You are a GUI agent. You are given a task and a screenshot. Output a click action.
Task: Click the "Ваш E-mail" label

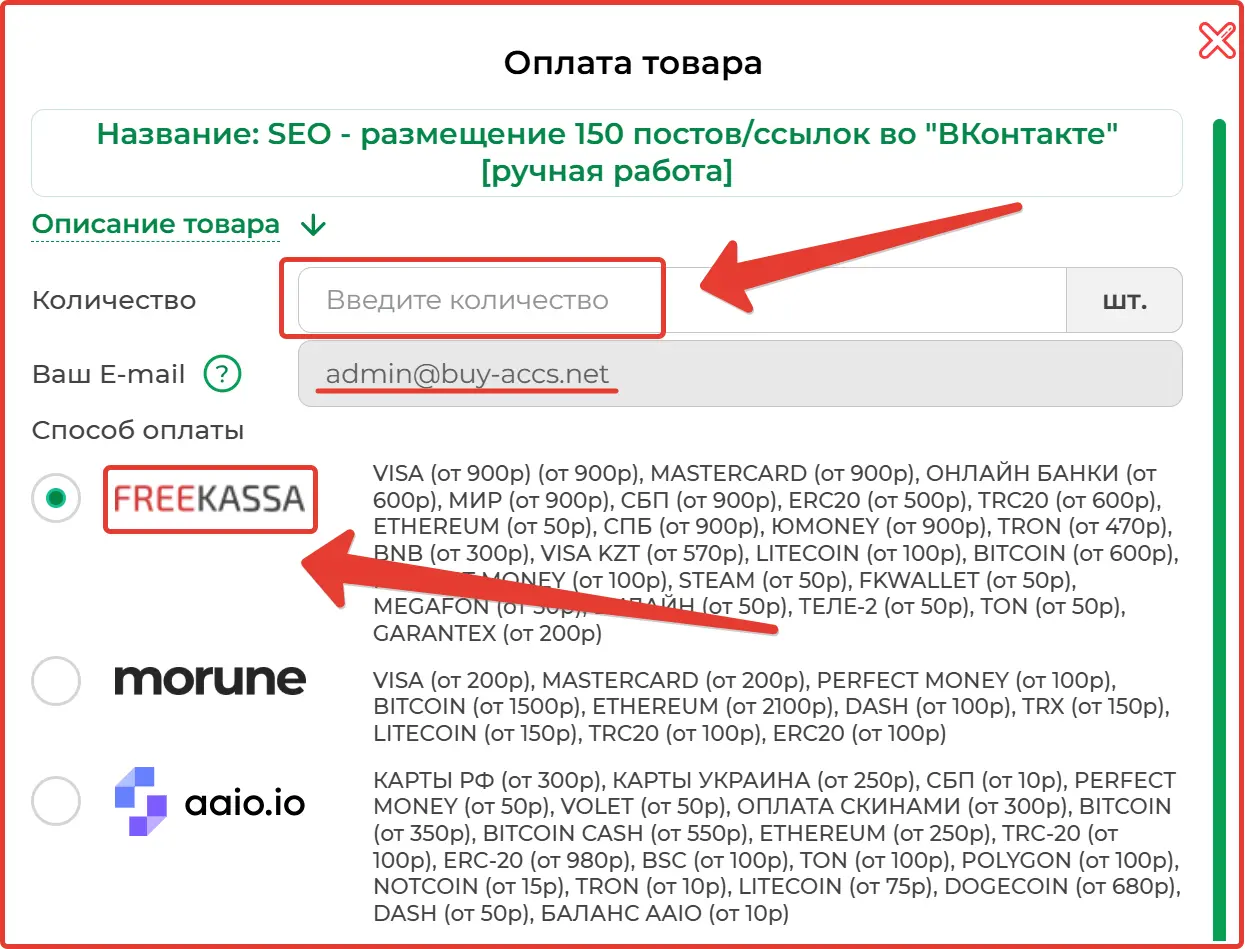click(x=109, y=375)
